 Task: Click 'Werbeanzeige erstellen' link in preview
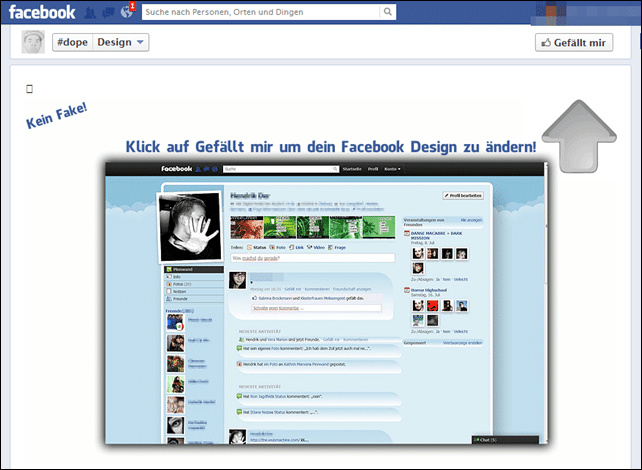462,343
